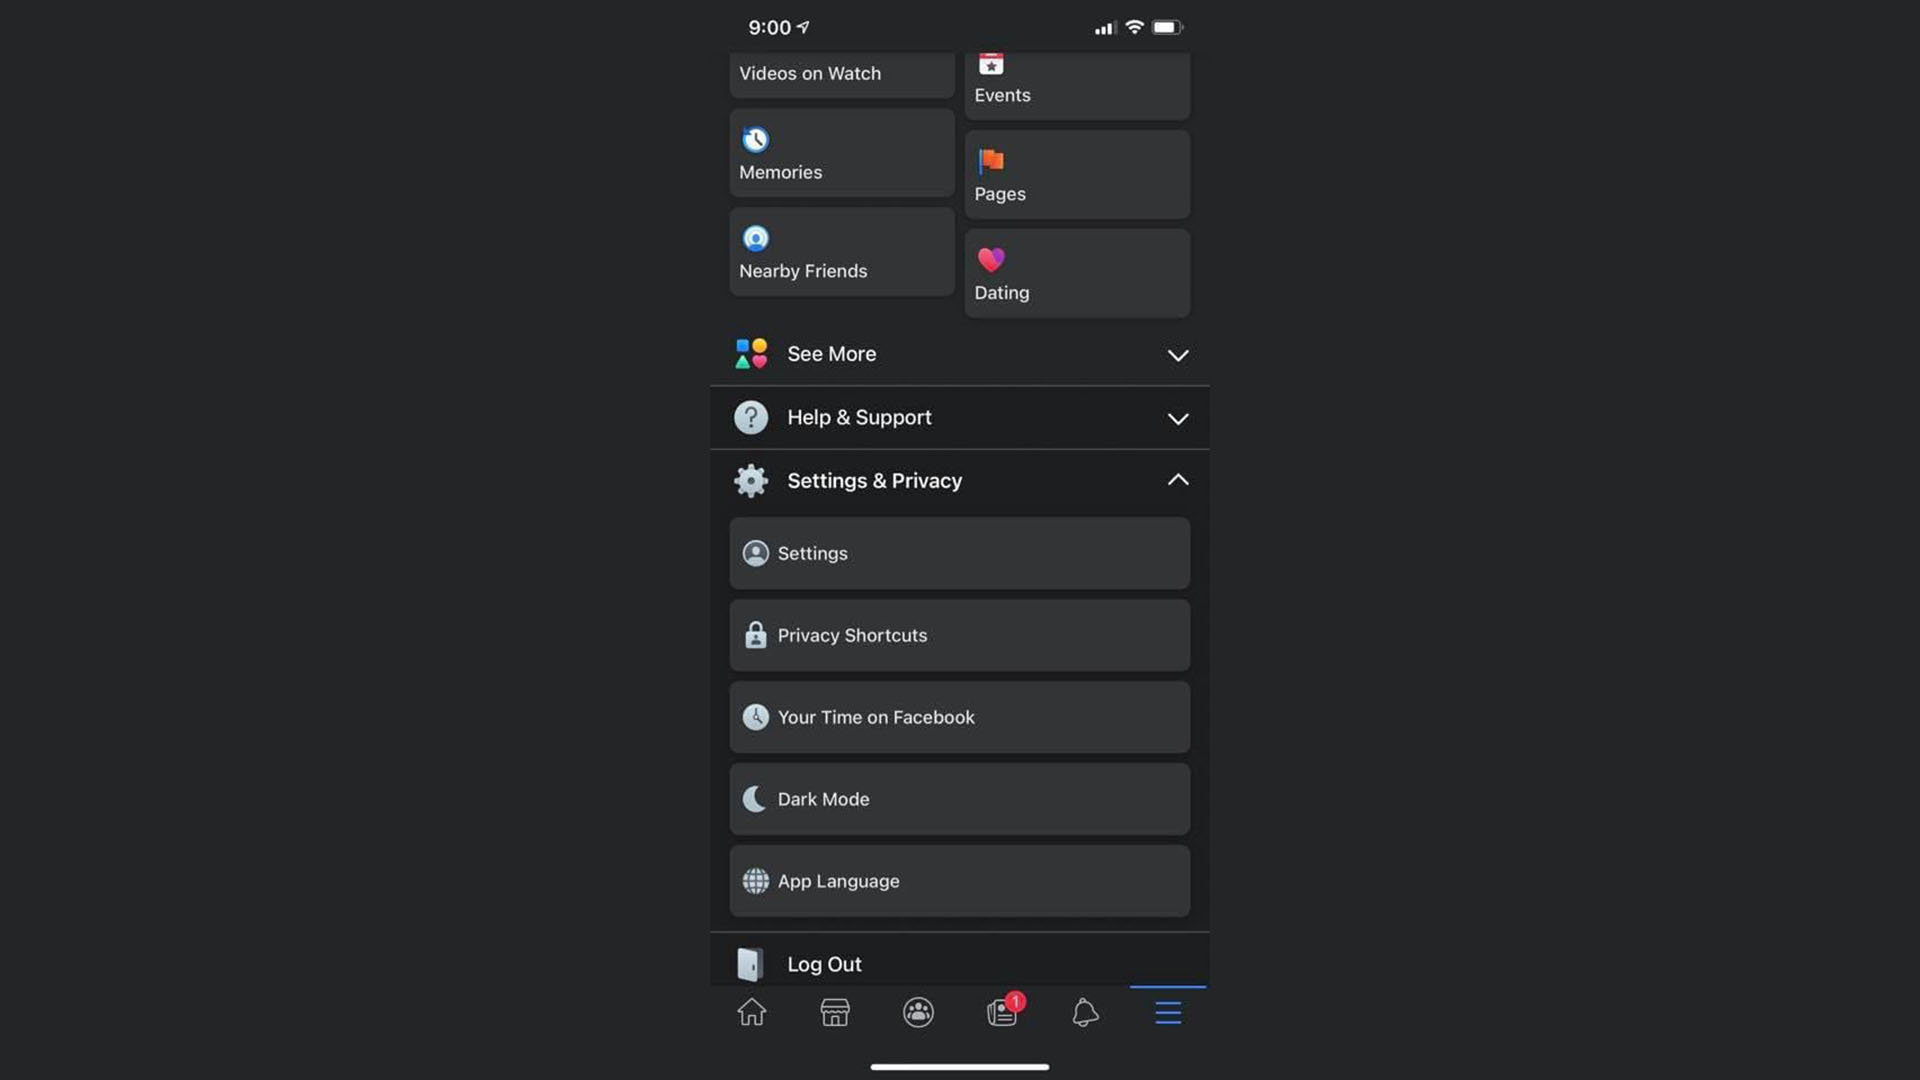Select the hamburger menu tab icon
1920x1080 pixels.
tap(1168, 1013)
